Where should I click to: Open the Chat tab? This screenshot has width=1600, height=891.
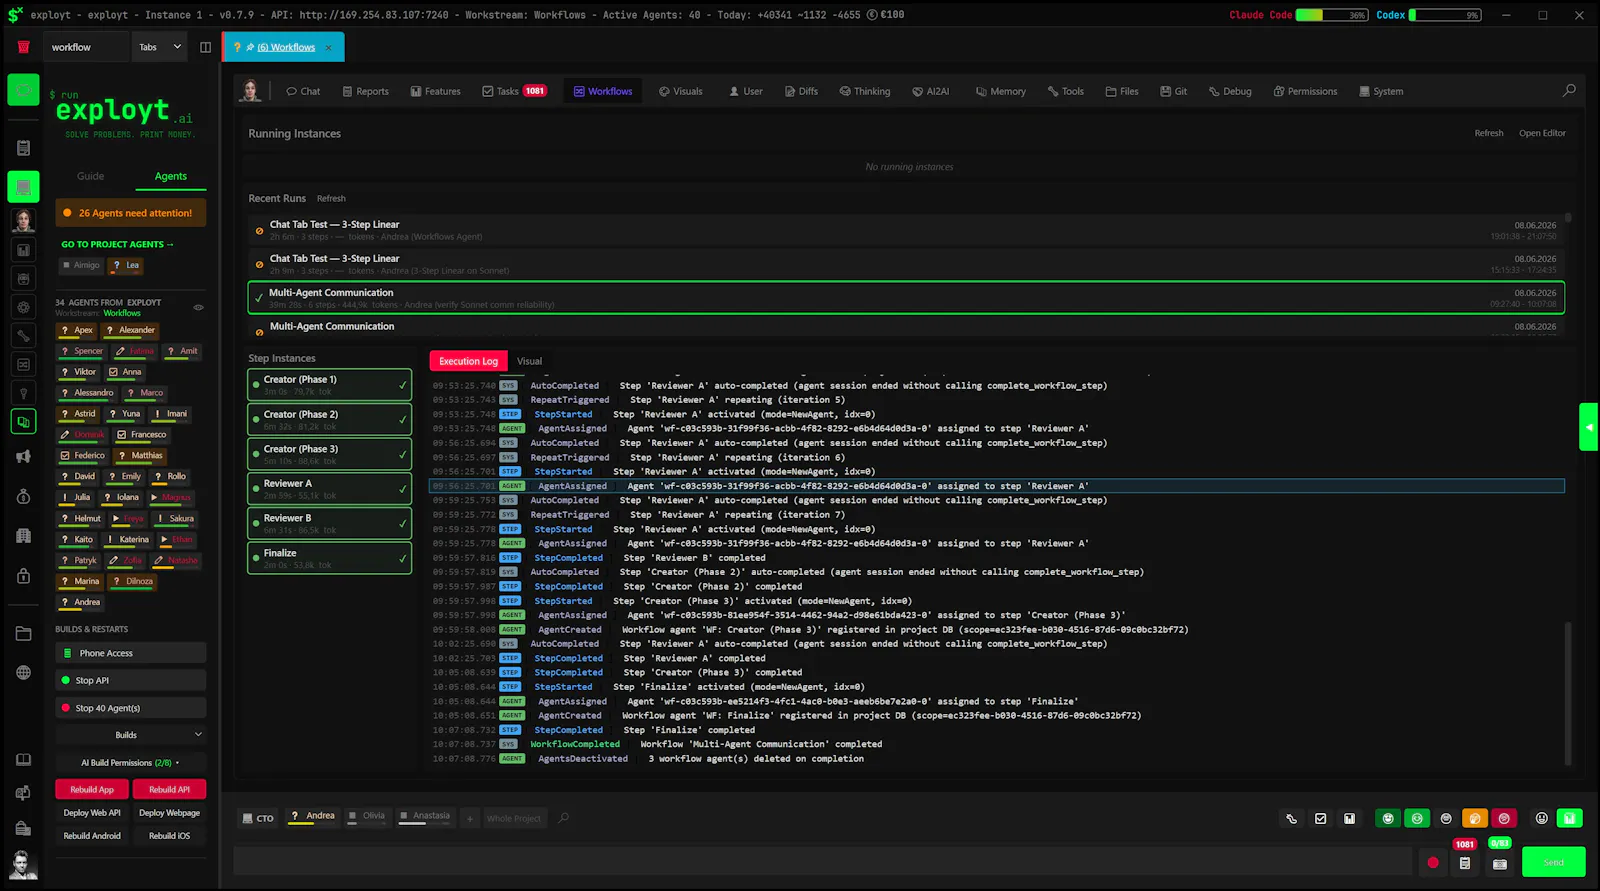pos(303,91)
